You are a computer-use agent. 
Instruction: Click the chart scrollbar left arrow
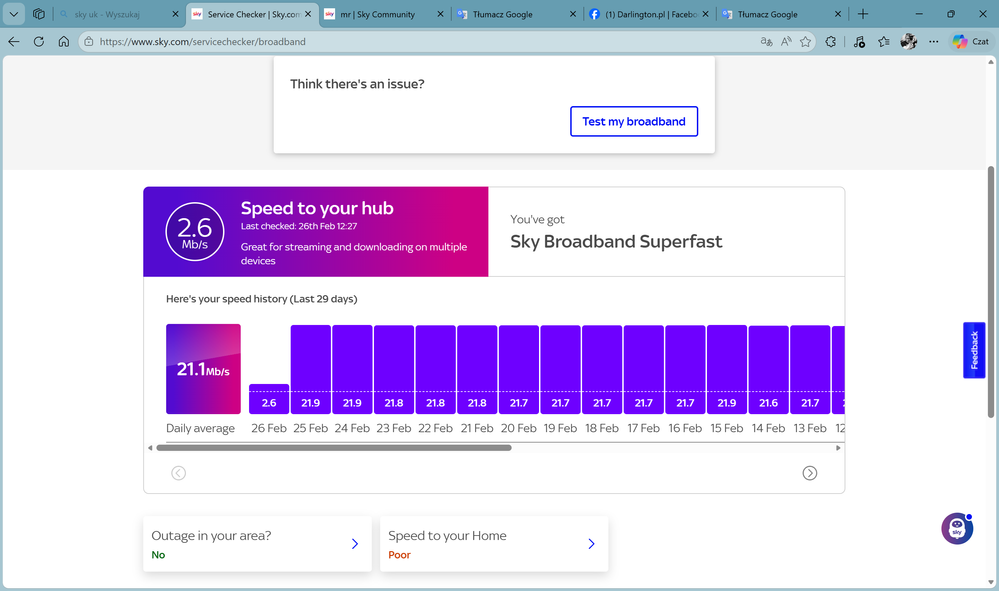pyautogui.click(x=150, y=448)
